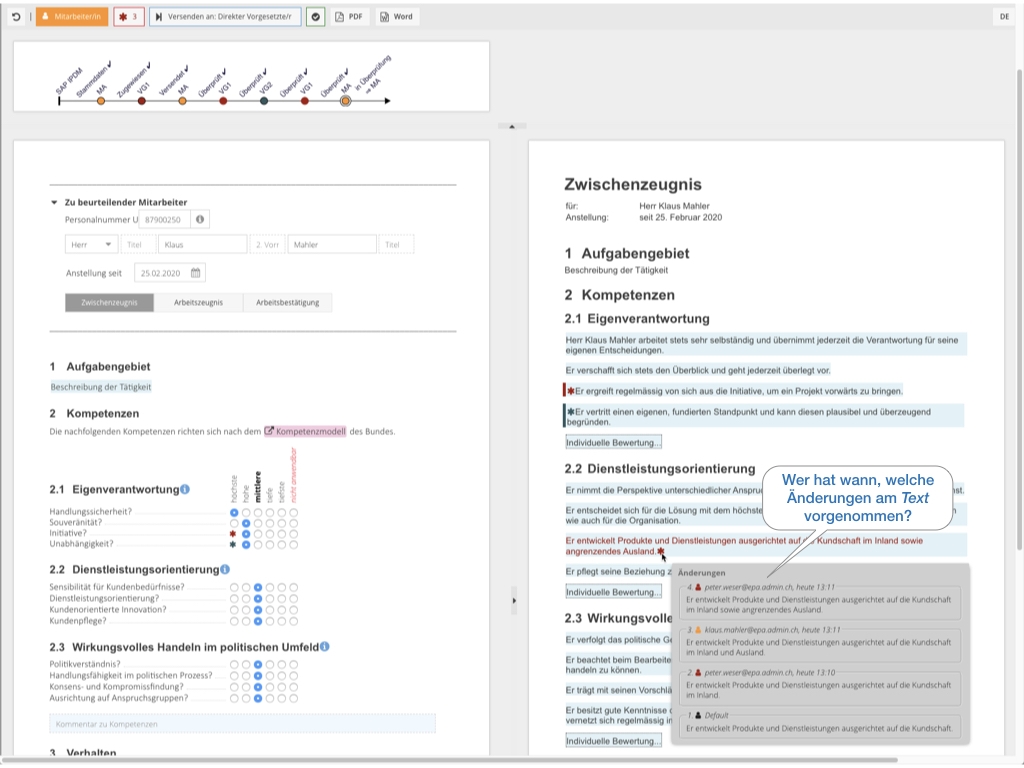
Task: Select the Arbeitszeugnis tab
Action: [198, 302]
